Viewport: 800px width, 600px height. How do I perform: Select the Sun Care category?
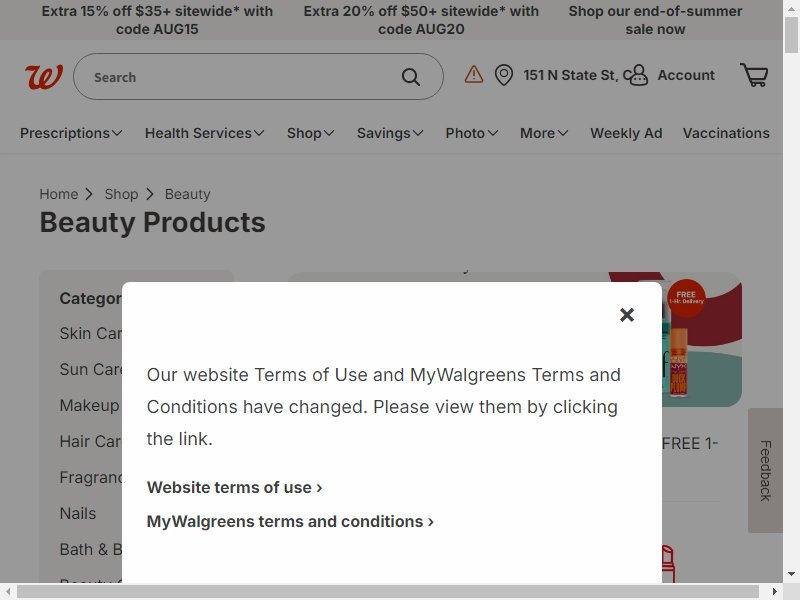pos(91,369)
